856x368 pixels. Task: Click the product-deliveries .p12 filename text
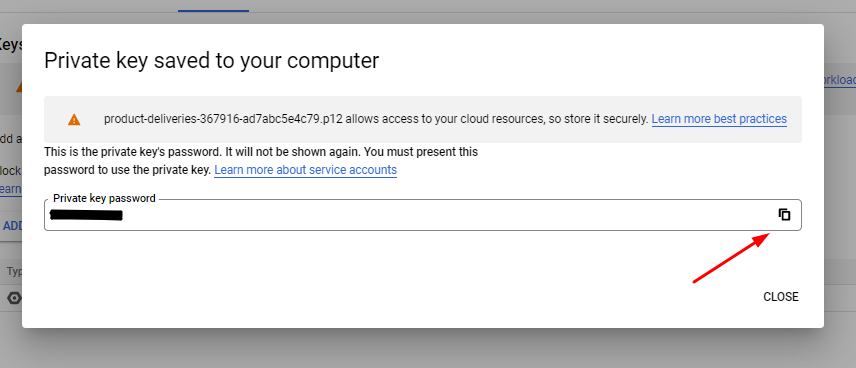[223, 119]
